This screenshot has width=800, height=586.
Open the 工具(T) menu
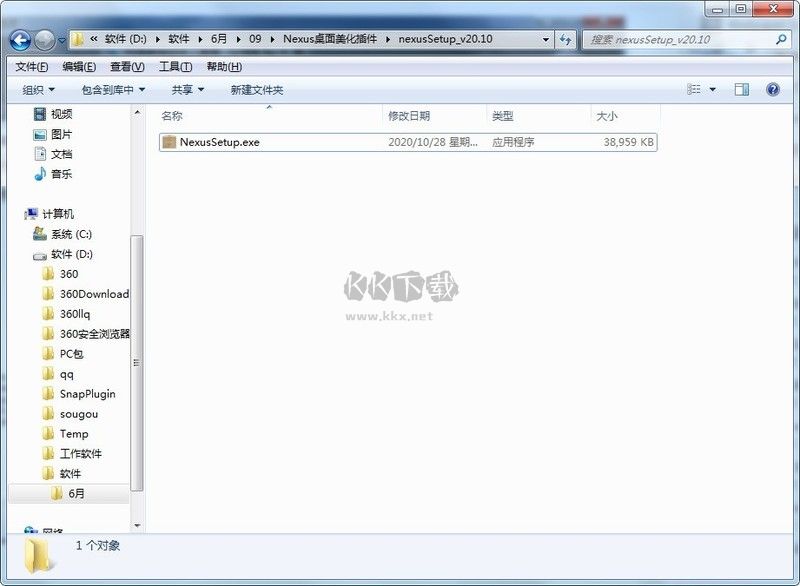[176, 67]
